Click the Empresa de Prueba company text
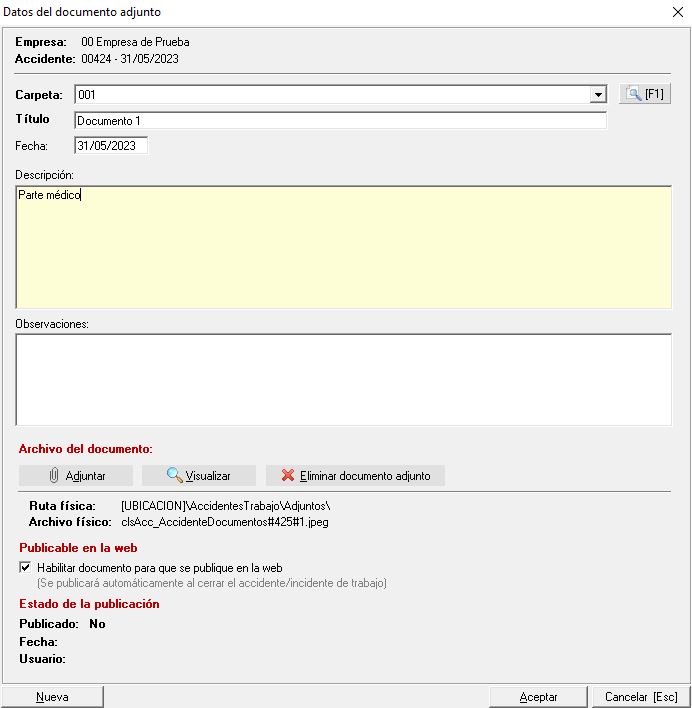692x708 pixels. point(135,42)
